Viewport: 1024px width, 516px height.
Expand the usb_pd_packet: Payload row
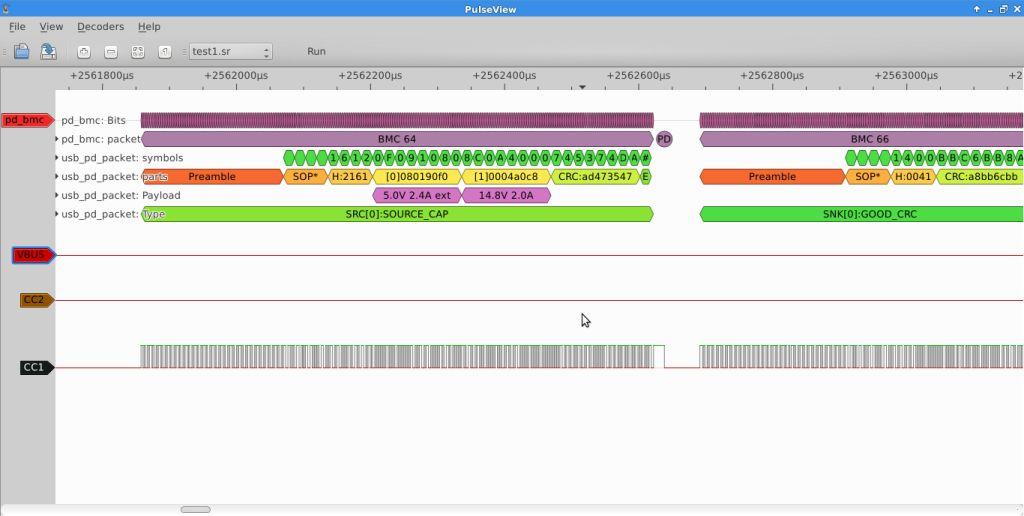[x=57, y=196]
